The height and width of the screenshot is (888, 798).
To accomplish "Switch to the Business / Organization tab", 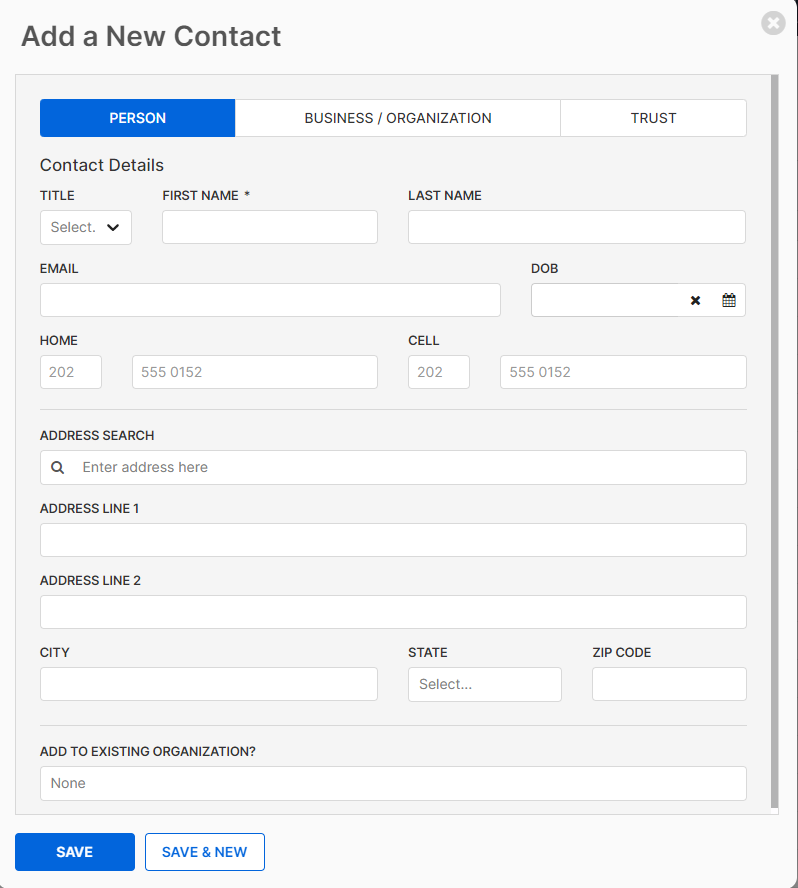I will coord(397,118).
